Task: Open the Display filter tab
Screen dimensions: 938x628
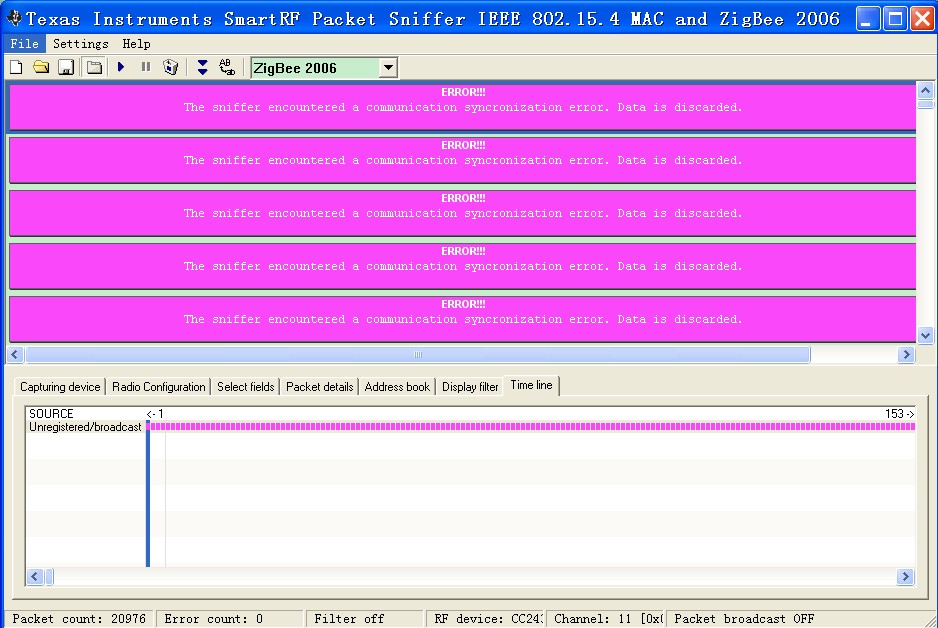Action: [470, 387]
